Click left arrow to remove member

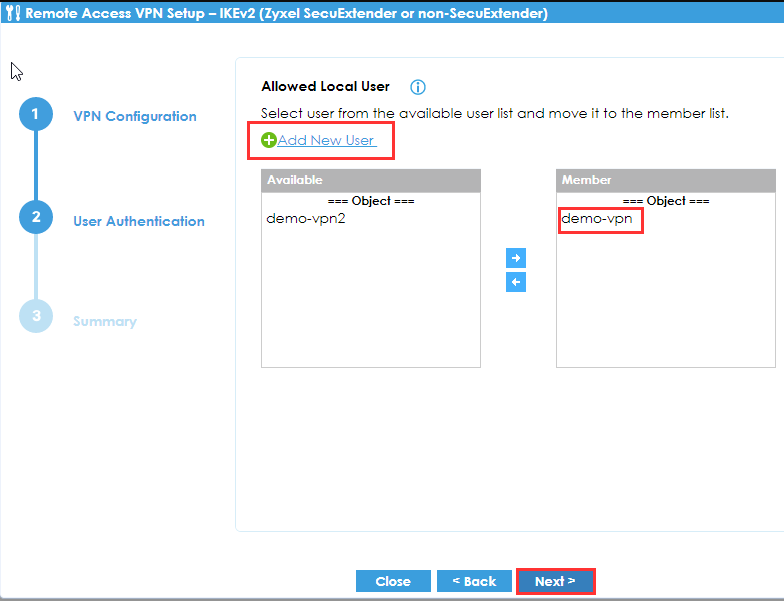[516, 283]
